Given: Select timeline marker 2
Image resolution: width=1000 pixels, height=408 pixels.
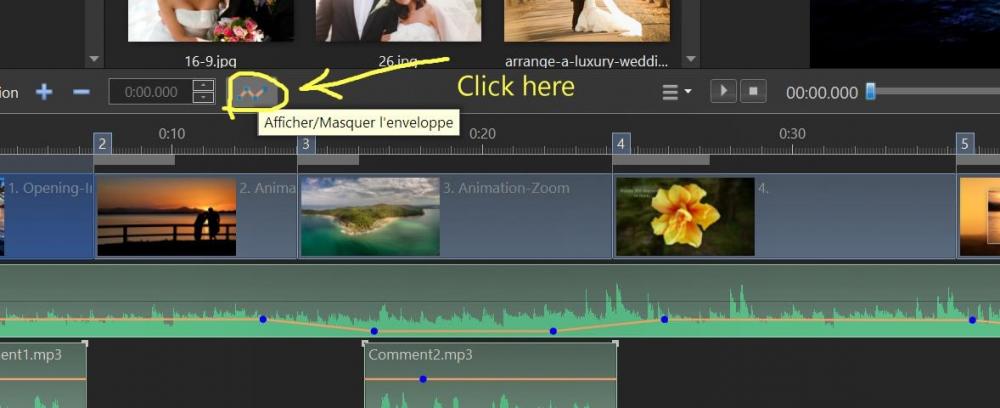Looking at the screenshot, I should pos(103,143).
